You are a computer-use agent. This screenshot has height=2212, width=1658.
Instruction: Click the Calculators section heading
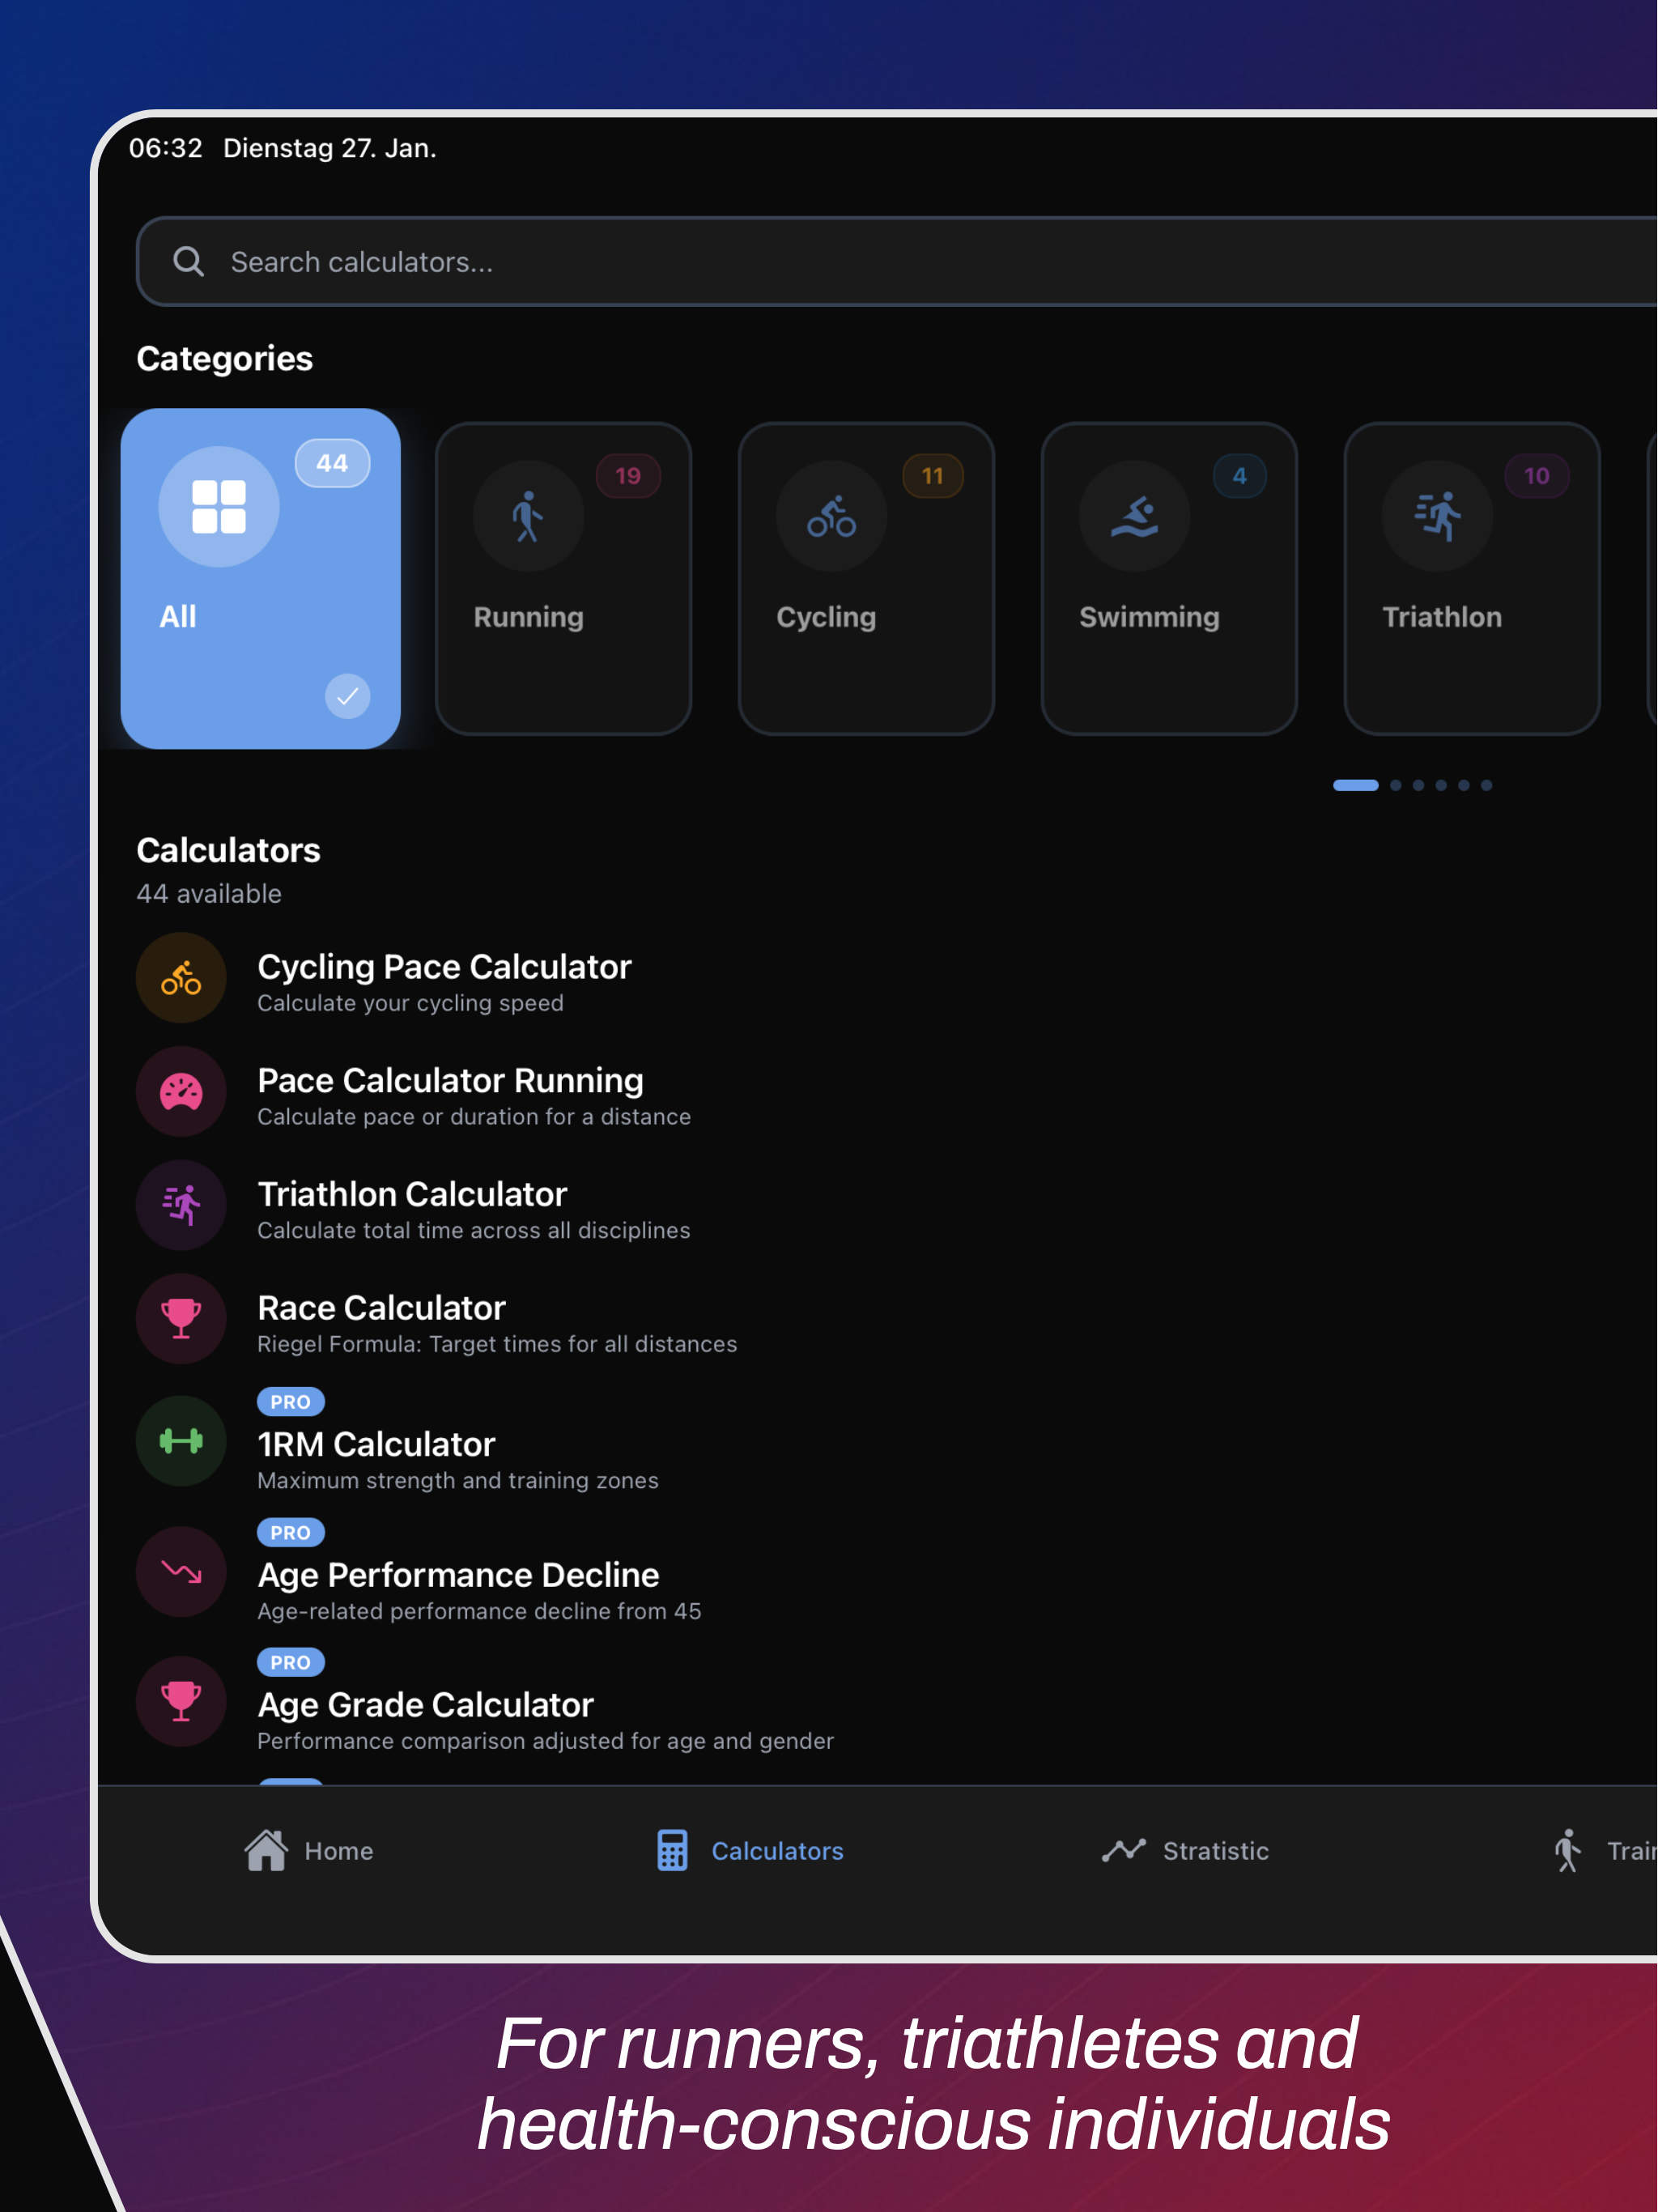coord(228,850)
